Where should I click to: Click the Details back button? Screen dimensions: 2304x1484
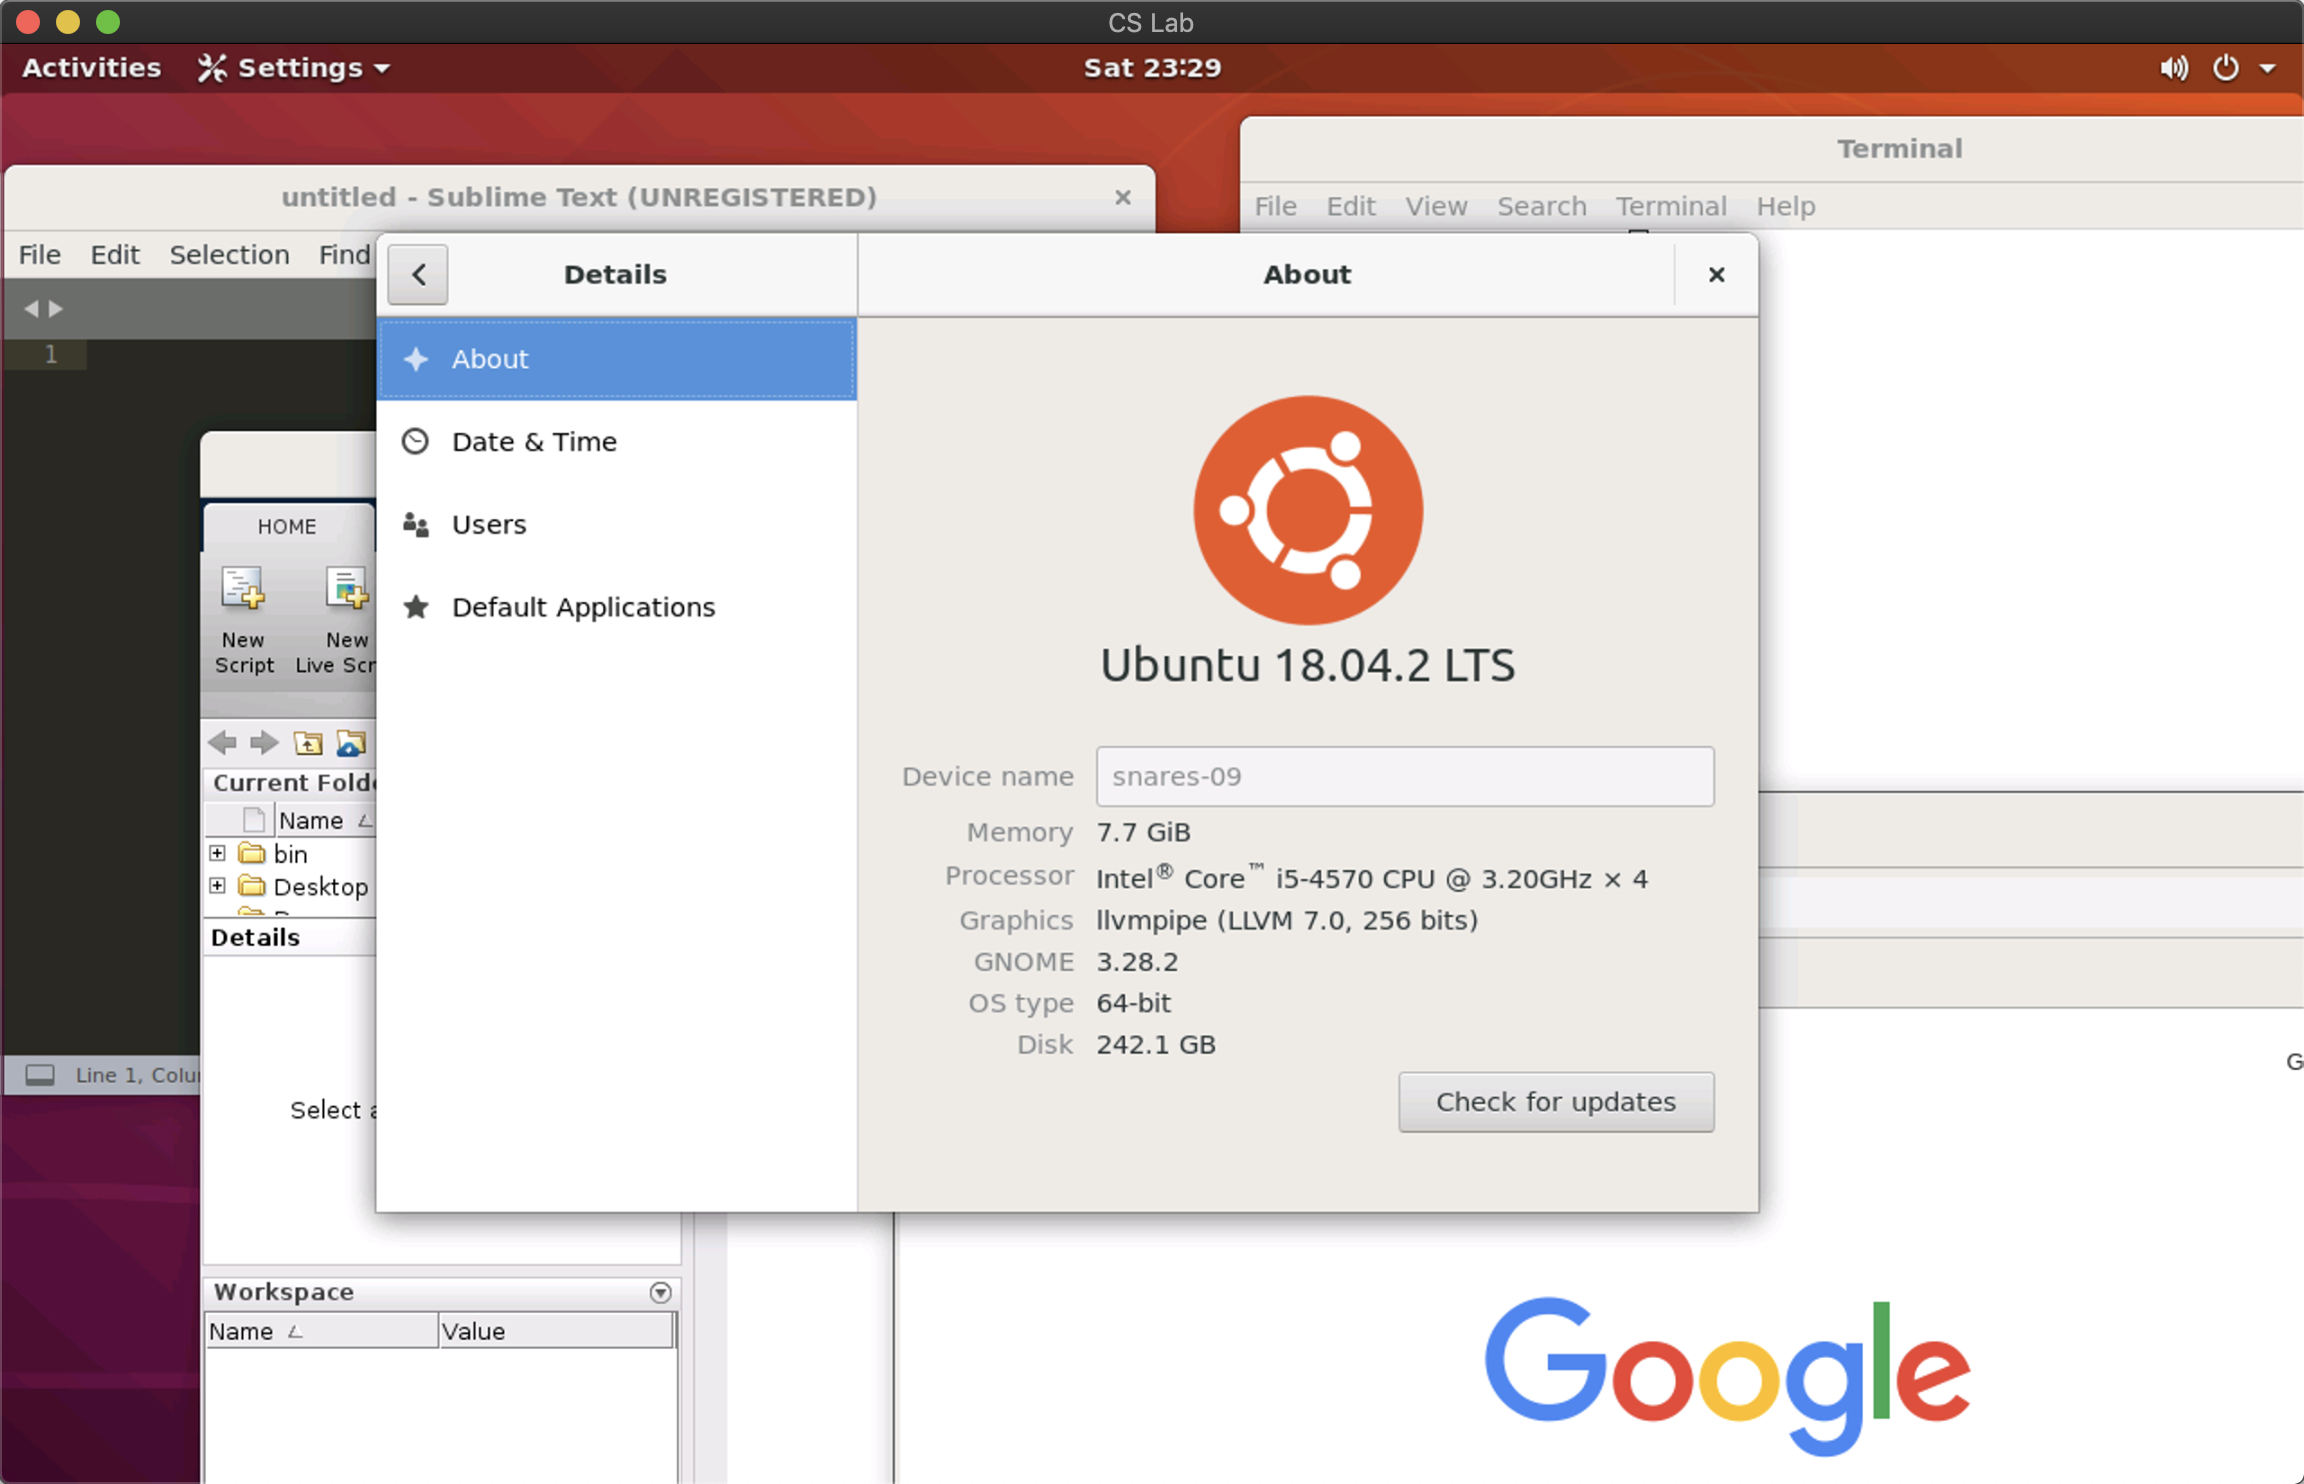pos(418,275)
